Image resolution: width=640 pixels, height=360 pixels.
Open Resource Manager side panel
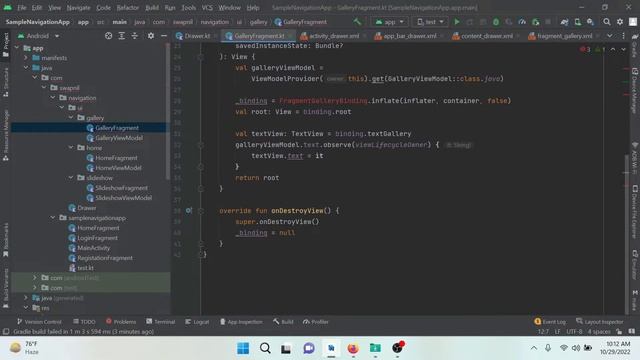[x=6, y=135]
